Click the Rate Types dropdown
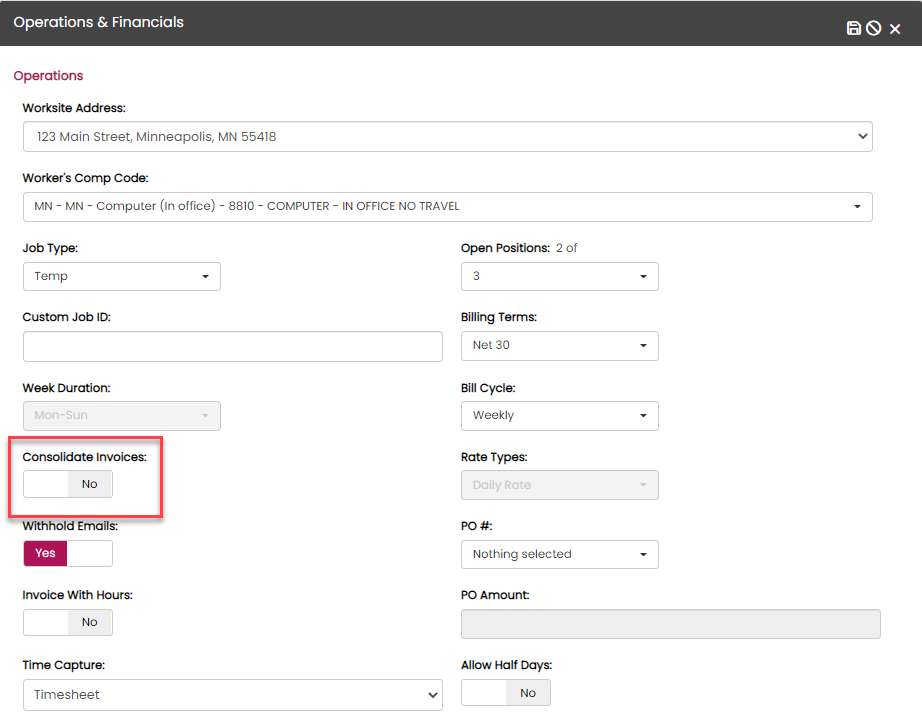This screenshot has height=712, width=922. [559, 485]
